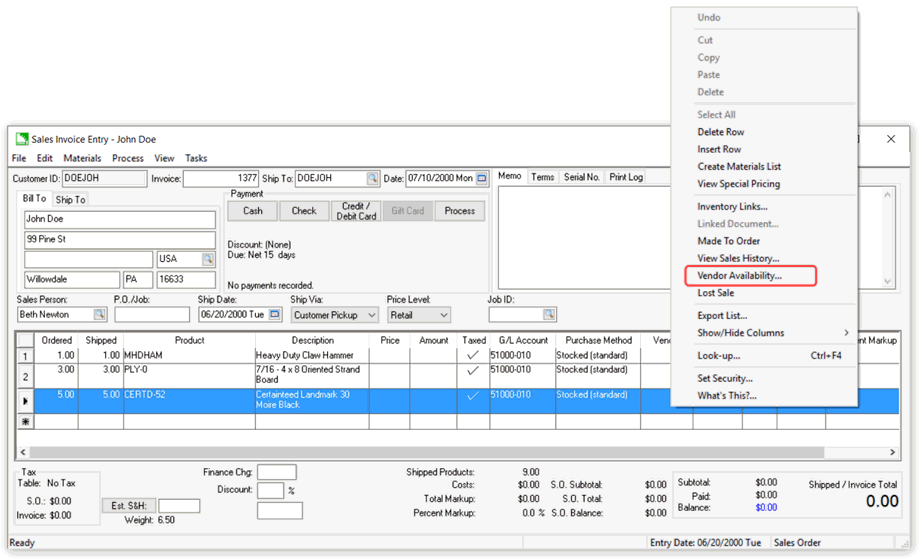Click the country lookup icon beside USA
Image resolution: width=920 pixels, height=559 pixels.
(x=208, y=259)
